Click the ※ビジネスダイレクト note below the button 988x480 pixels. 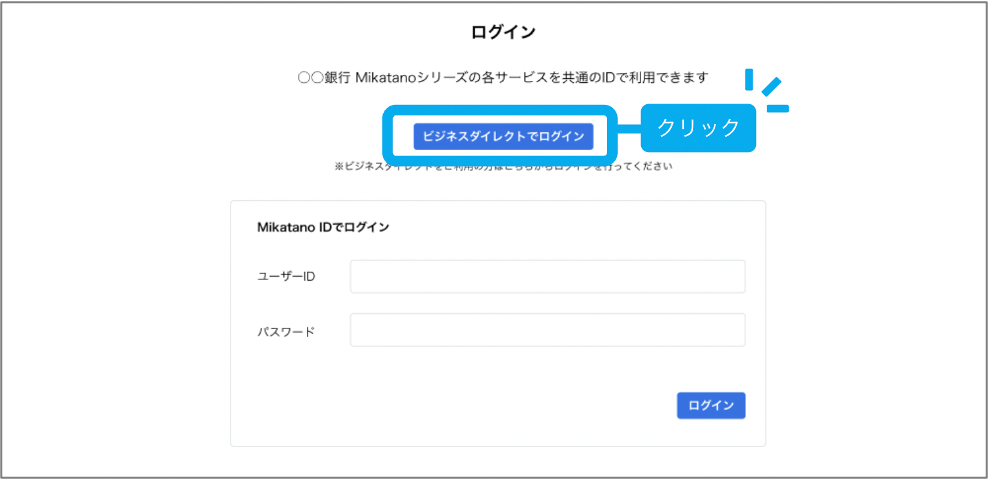(503, 168)
